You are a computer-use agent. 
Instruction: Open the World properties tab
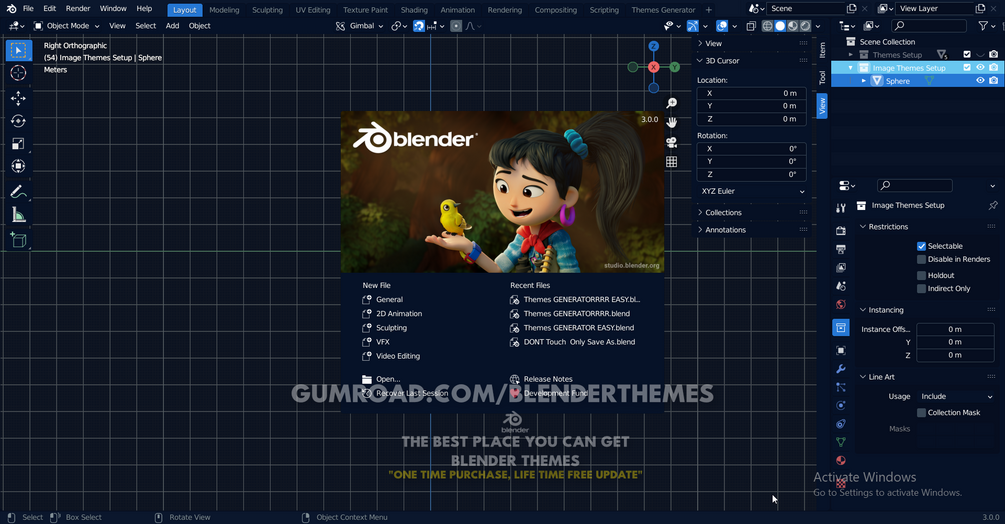click(x=841, y=304)
